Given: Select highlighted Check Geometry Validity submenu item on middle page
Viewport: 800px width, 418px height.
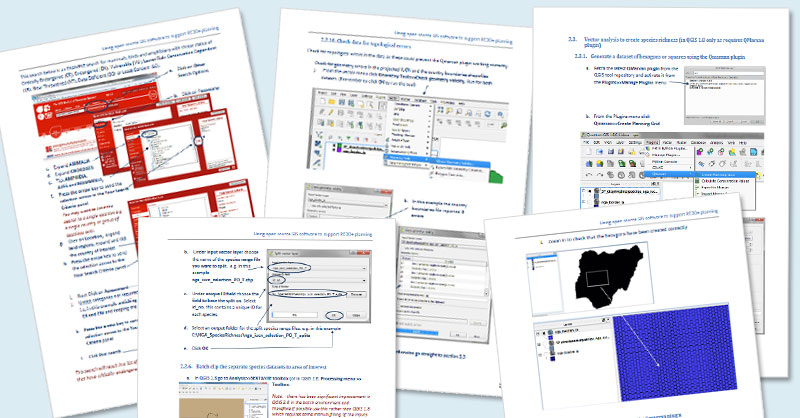Looking at the screenshot, I should tap(461, 163).
